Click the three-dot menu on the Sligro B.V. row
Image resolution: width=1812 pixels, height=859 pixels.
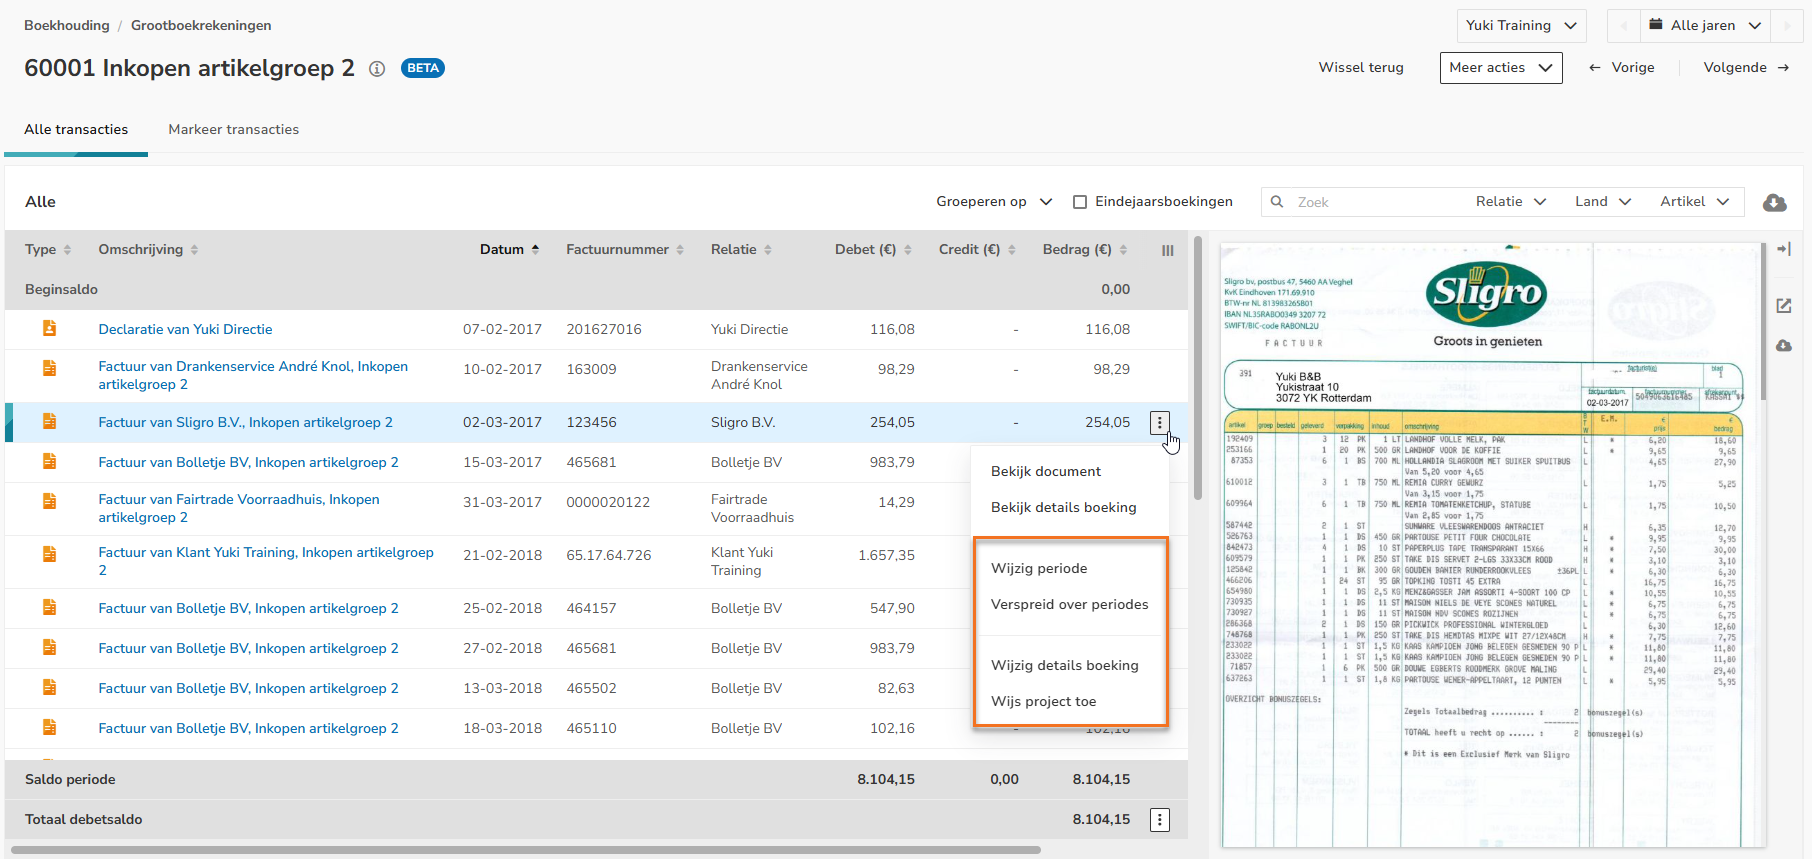(1159, 423)
